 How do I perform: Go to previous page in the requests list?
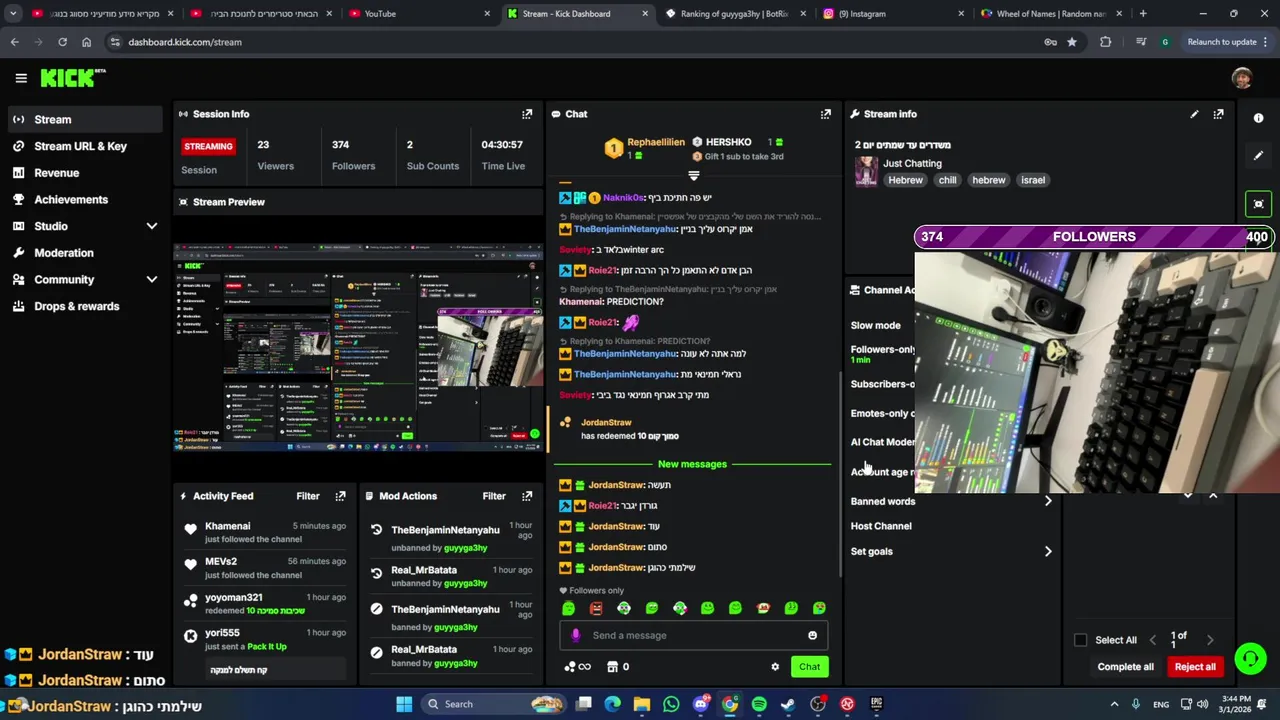(x=1152, y=640)
